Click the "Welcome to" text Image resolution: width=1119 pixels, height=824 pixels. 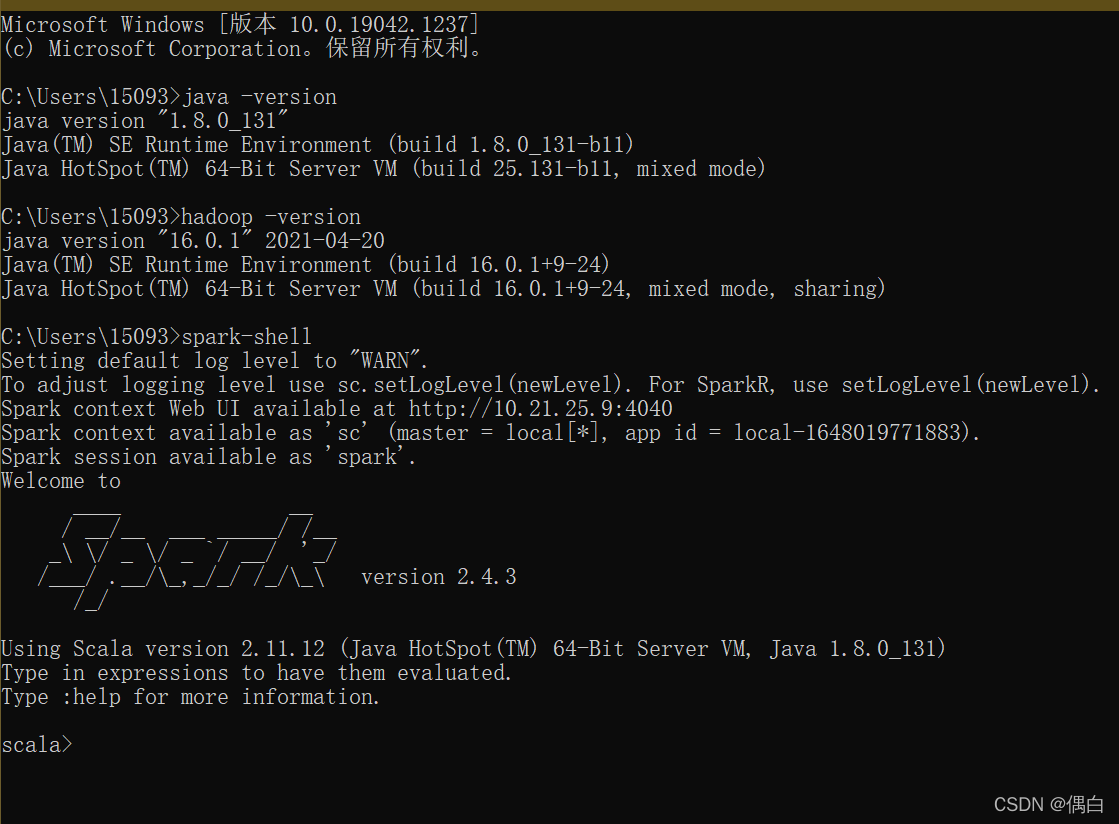pyautogui.click(x=61, y=481)
